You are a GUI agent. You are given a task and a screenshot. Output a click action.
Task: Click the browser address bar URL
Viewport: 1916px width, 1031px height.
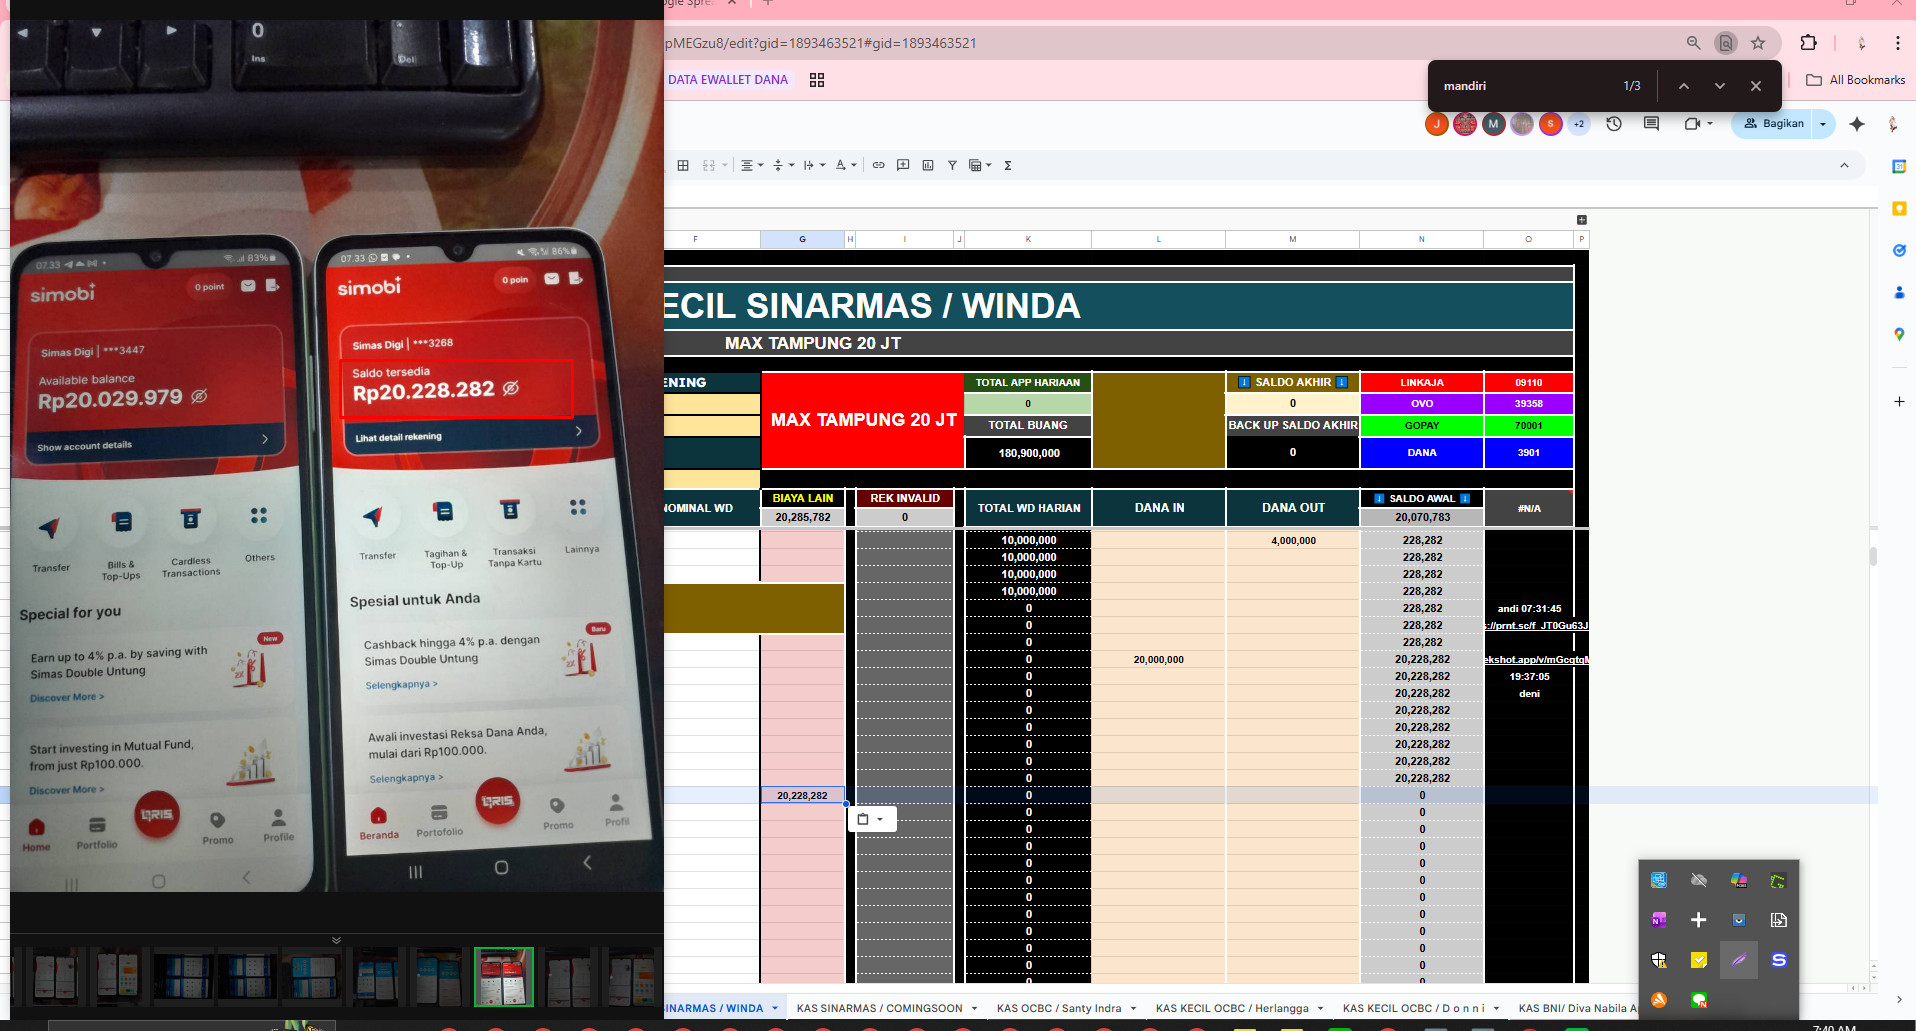(821, 43)
